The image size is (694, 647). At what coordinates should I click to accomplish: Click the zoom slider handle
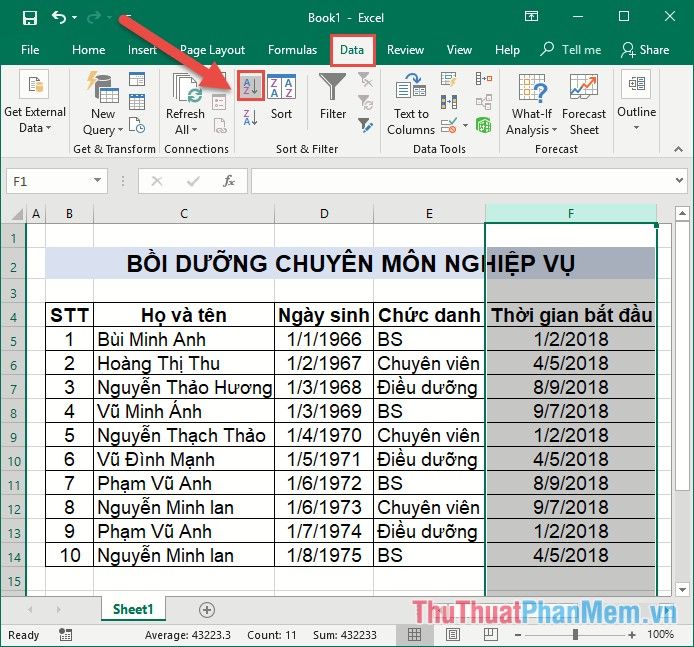tap(575, 635)
